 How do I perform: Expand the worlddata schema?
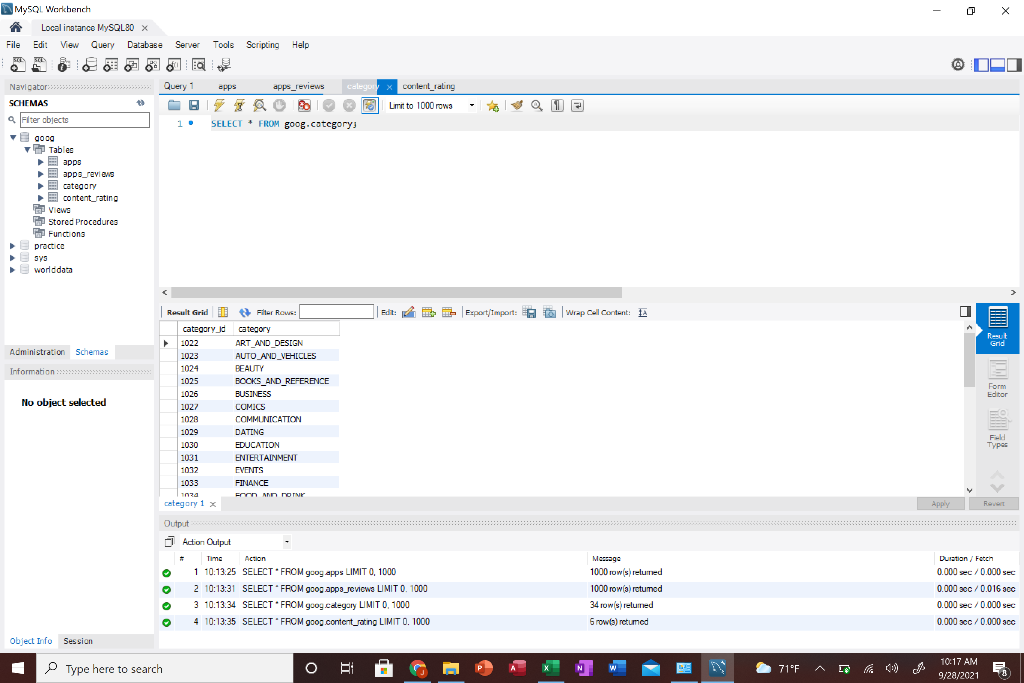[12, 269]
